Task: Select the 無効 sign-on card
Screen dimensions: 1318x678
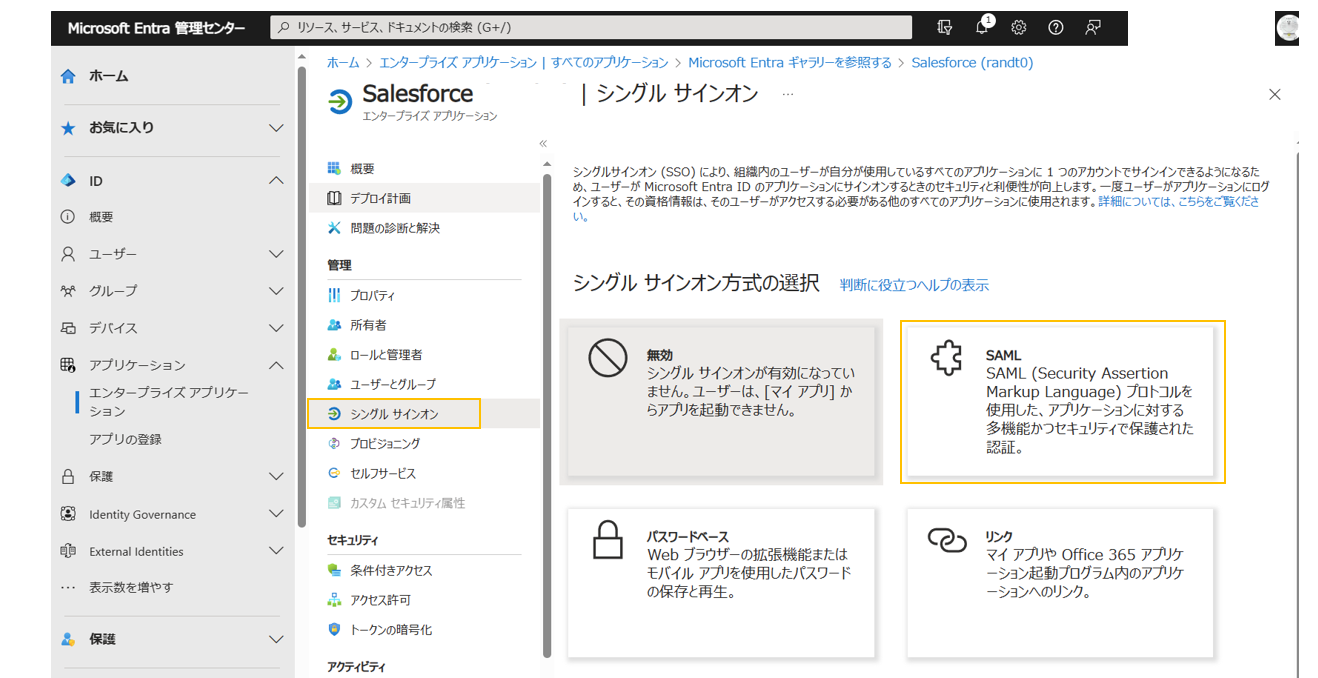Action: 721,402
